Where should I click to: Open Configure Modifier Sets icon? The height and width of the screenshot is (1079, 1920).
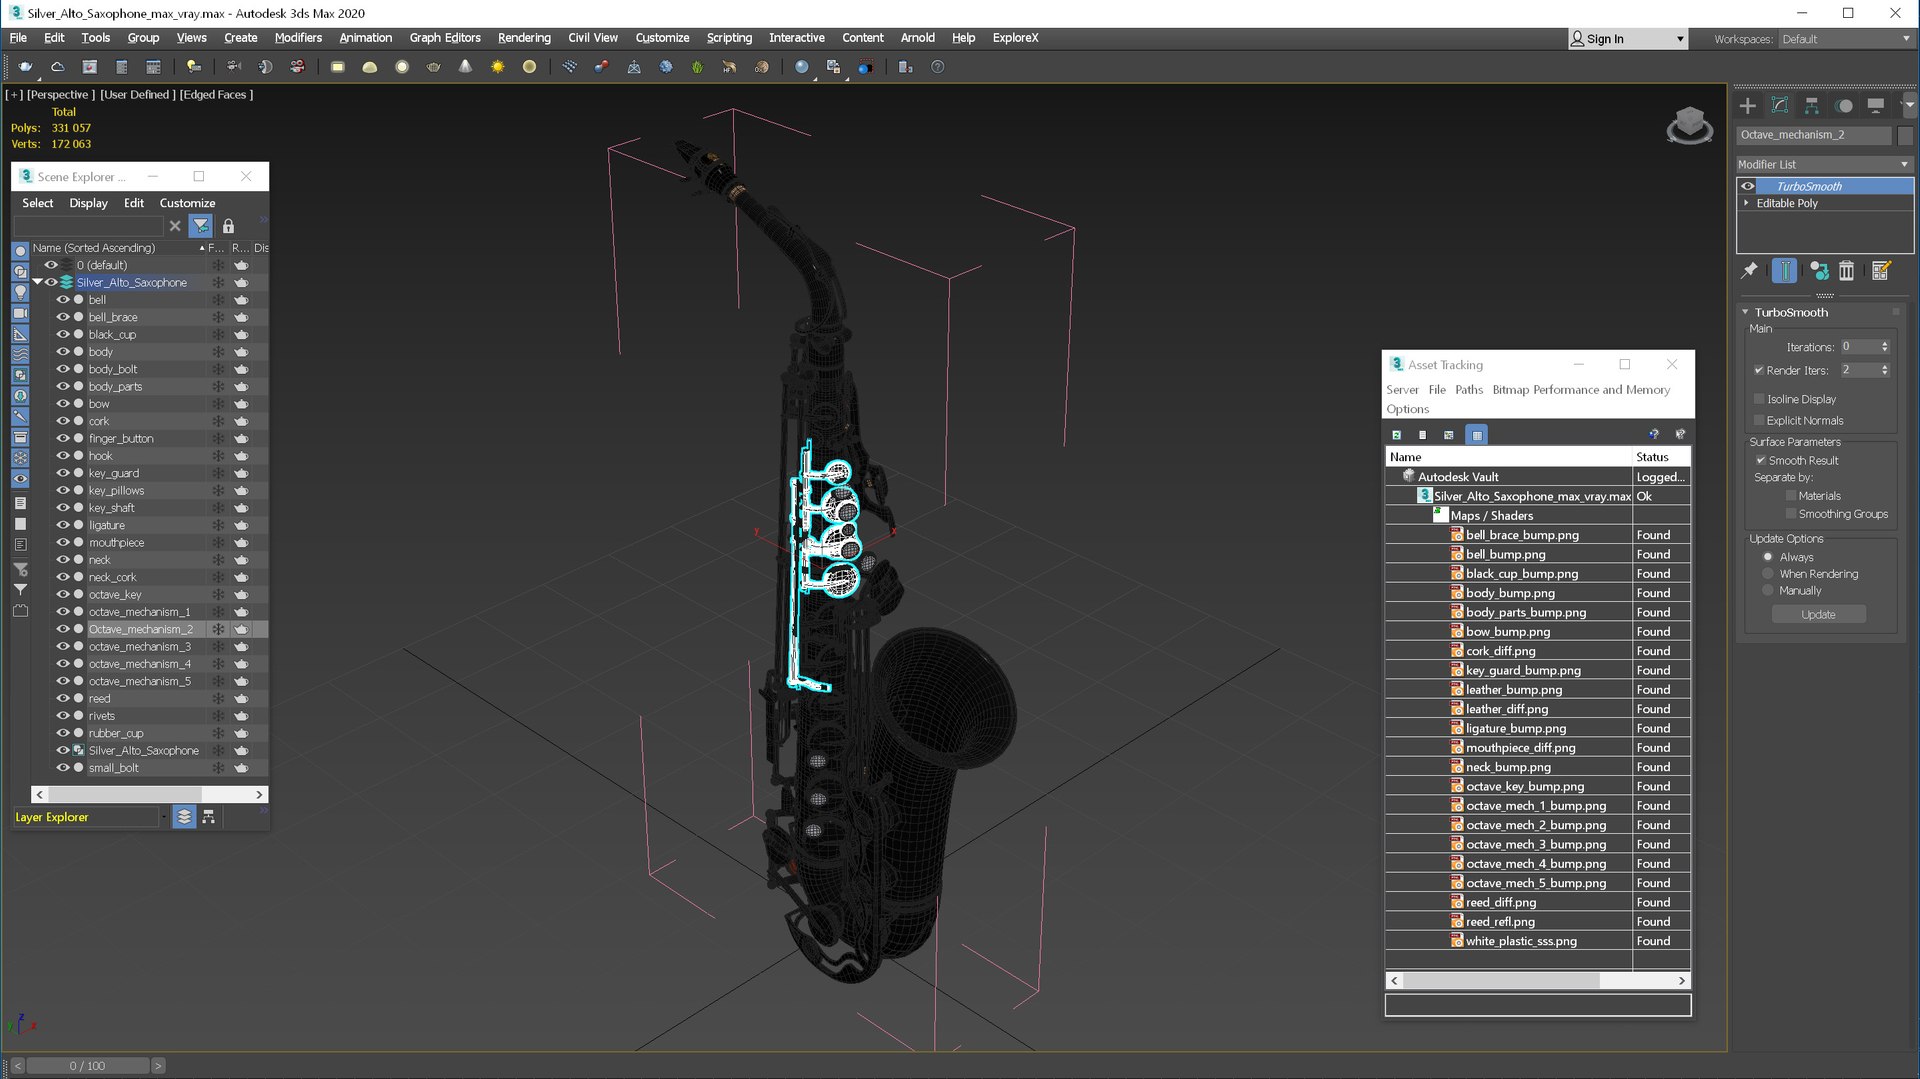[x=1881, y=270]
